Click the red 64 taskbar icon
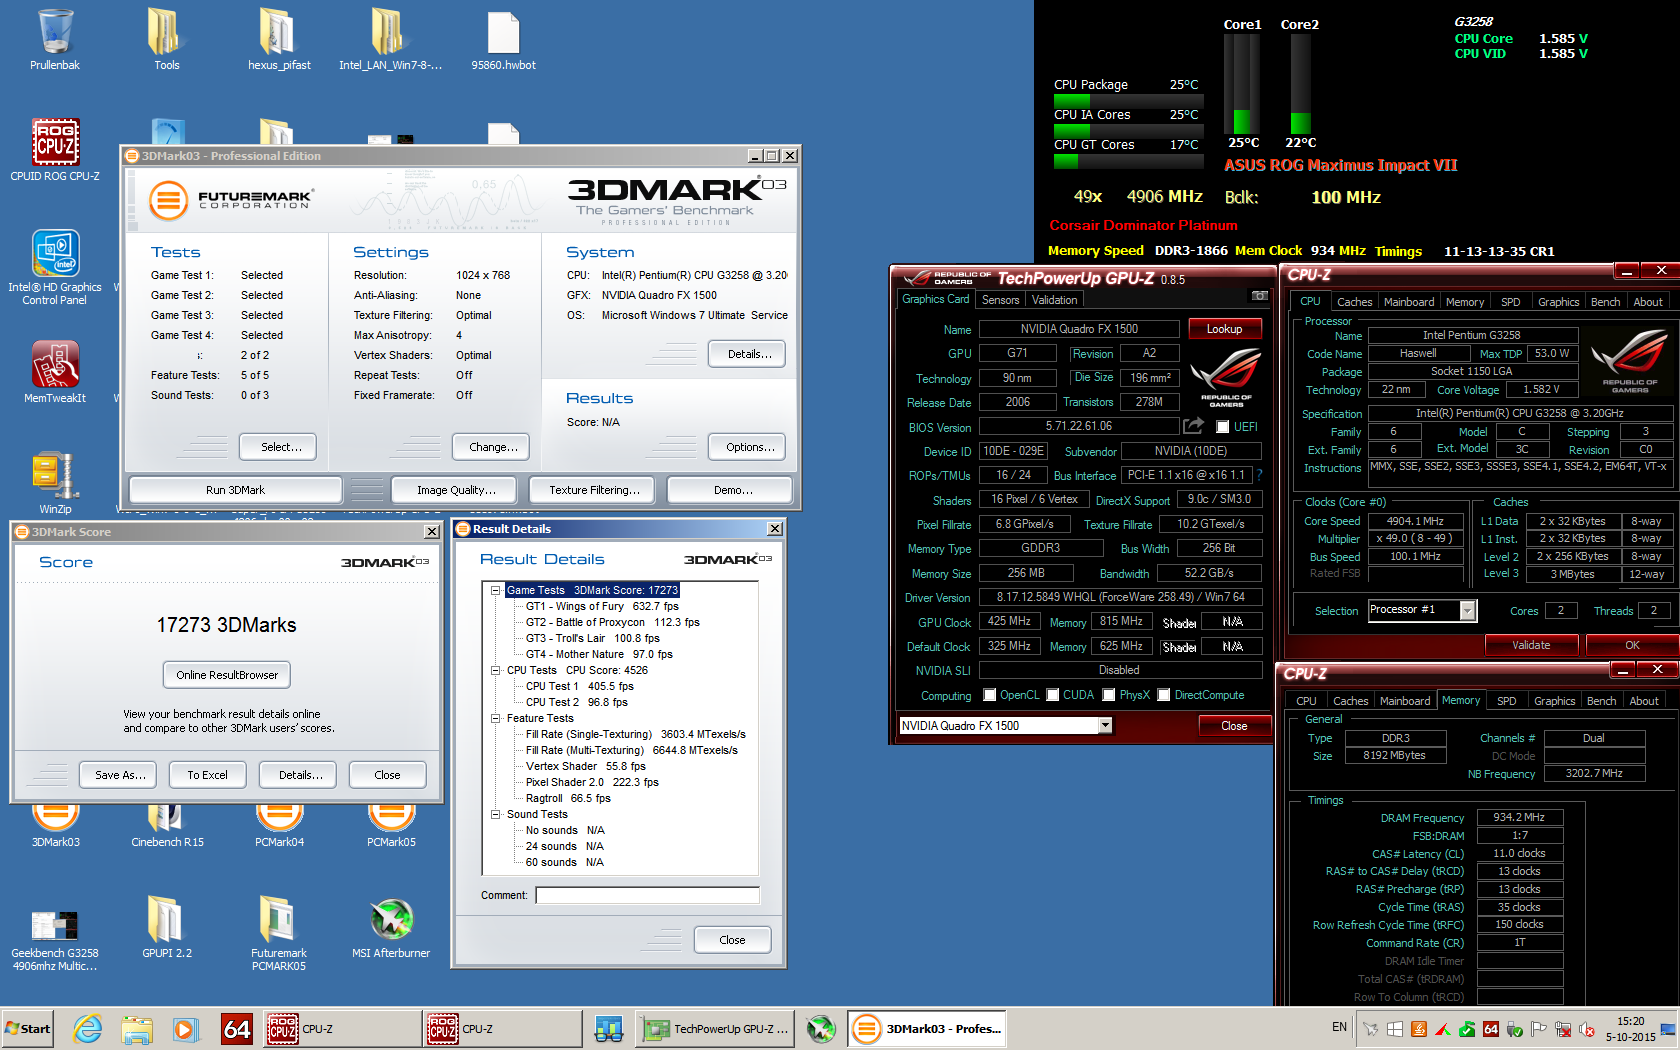Image resolution: width=1680 pixels, height=1050 pixels. 237,1029
